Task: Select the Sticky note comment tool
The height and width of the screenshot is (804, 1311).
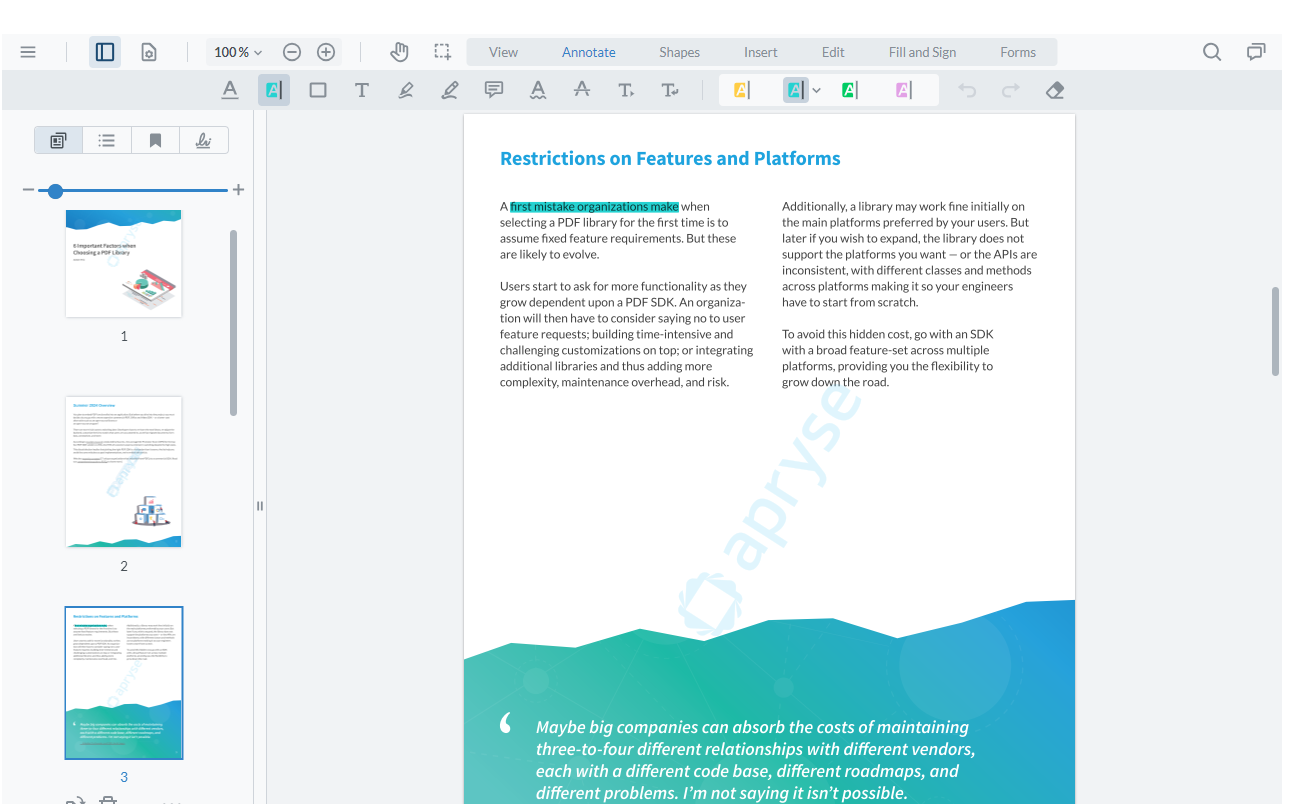Action: [x=494, y=90]
